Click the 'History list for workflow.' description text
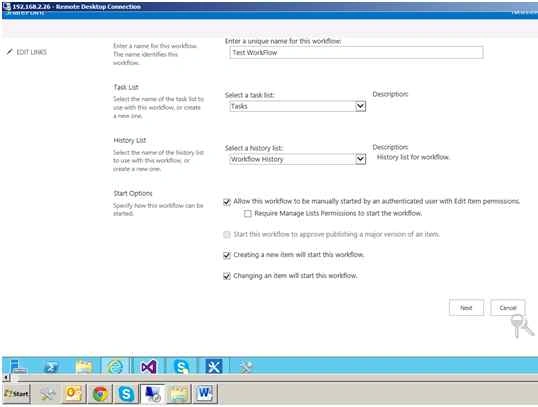 [x=413, y=157]
